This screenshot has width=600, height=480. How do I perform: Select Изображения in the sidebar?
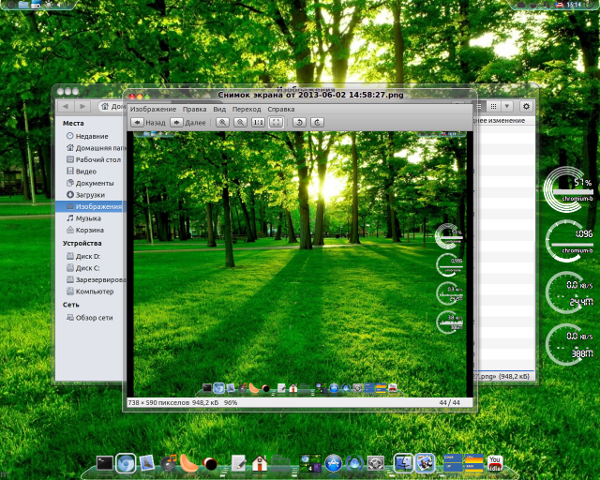point(91,207)
